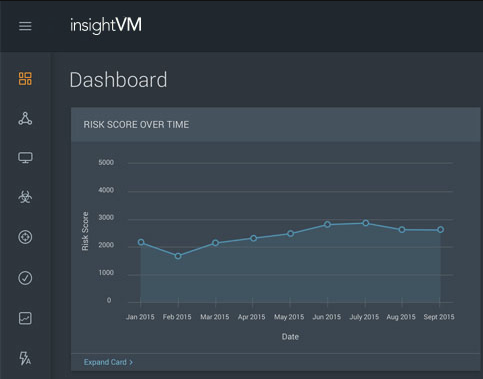This screenshot has height=379, width=483.
Task: Click the Expand Card link
Action: click(x=108, y=362)
